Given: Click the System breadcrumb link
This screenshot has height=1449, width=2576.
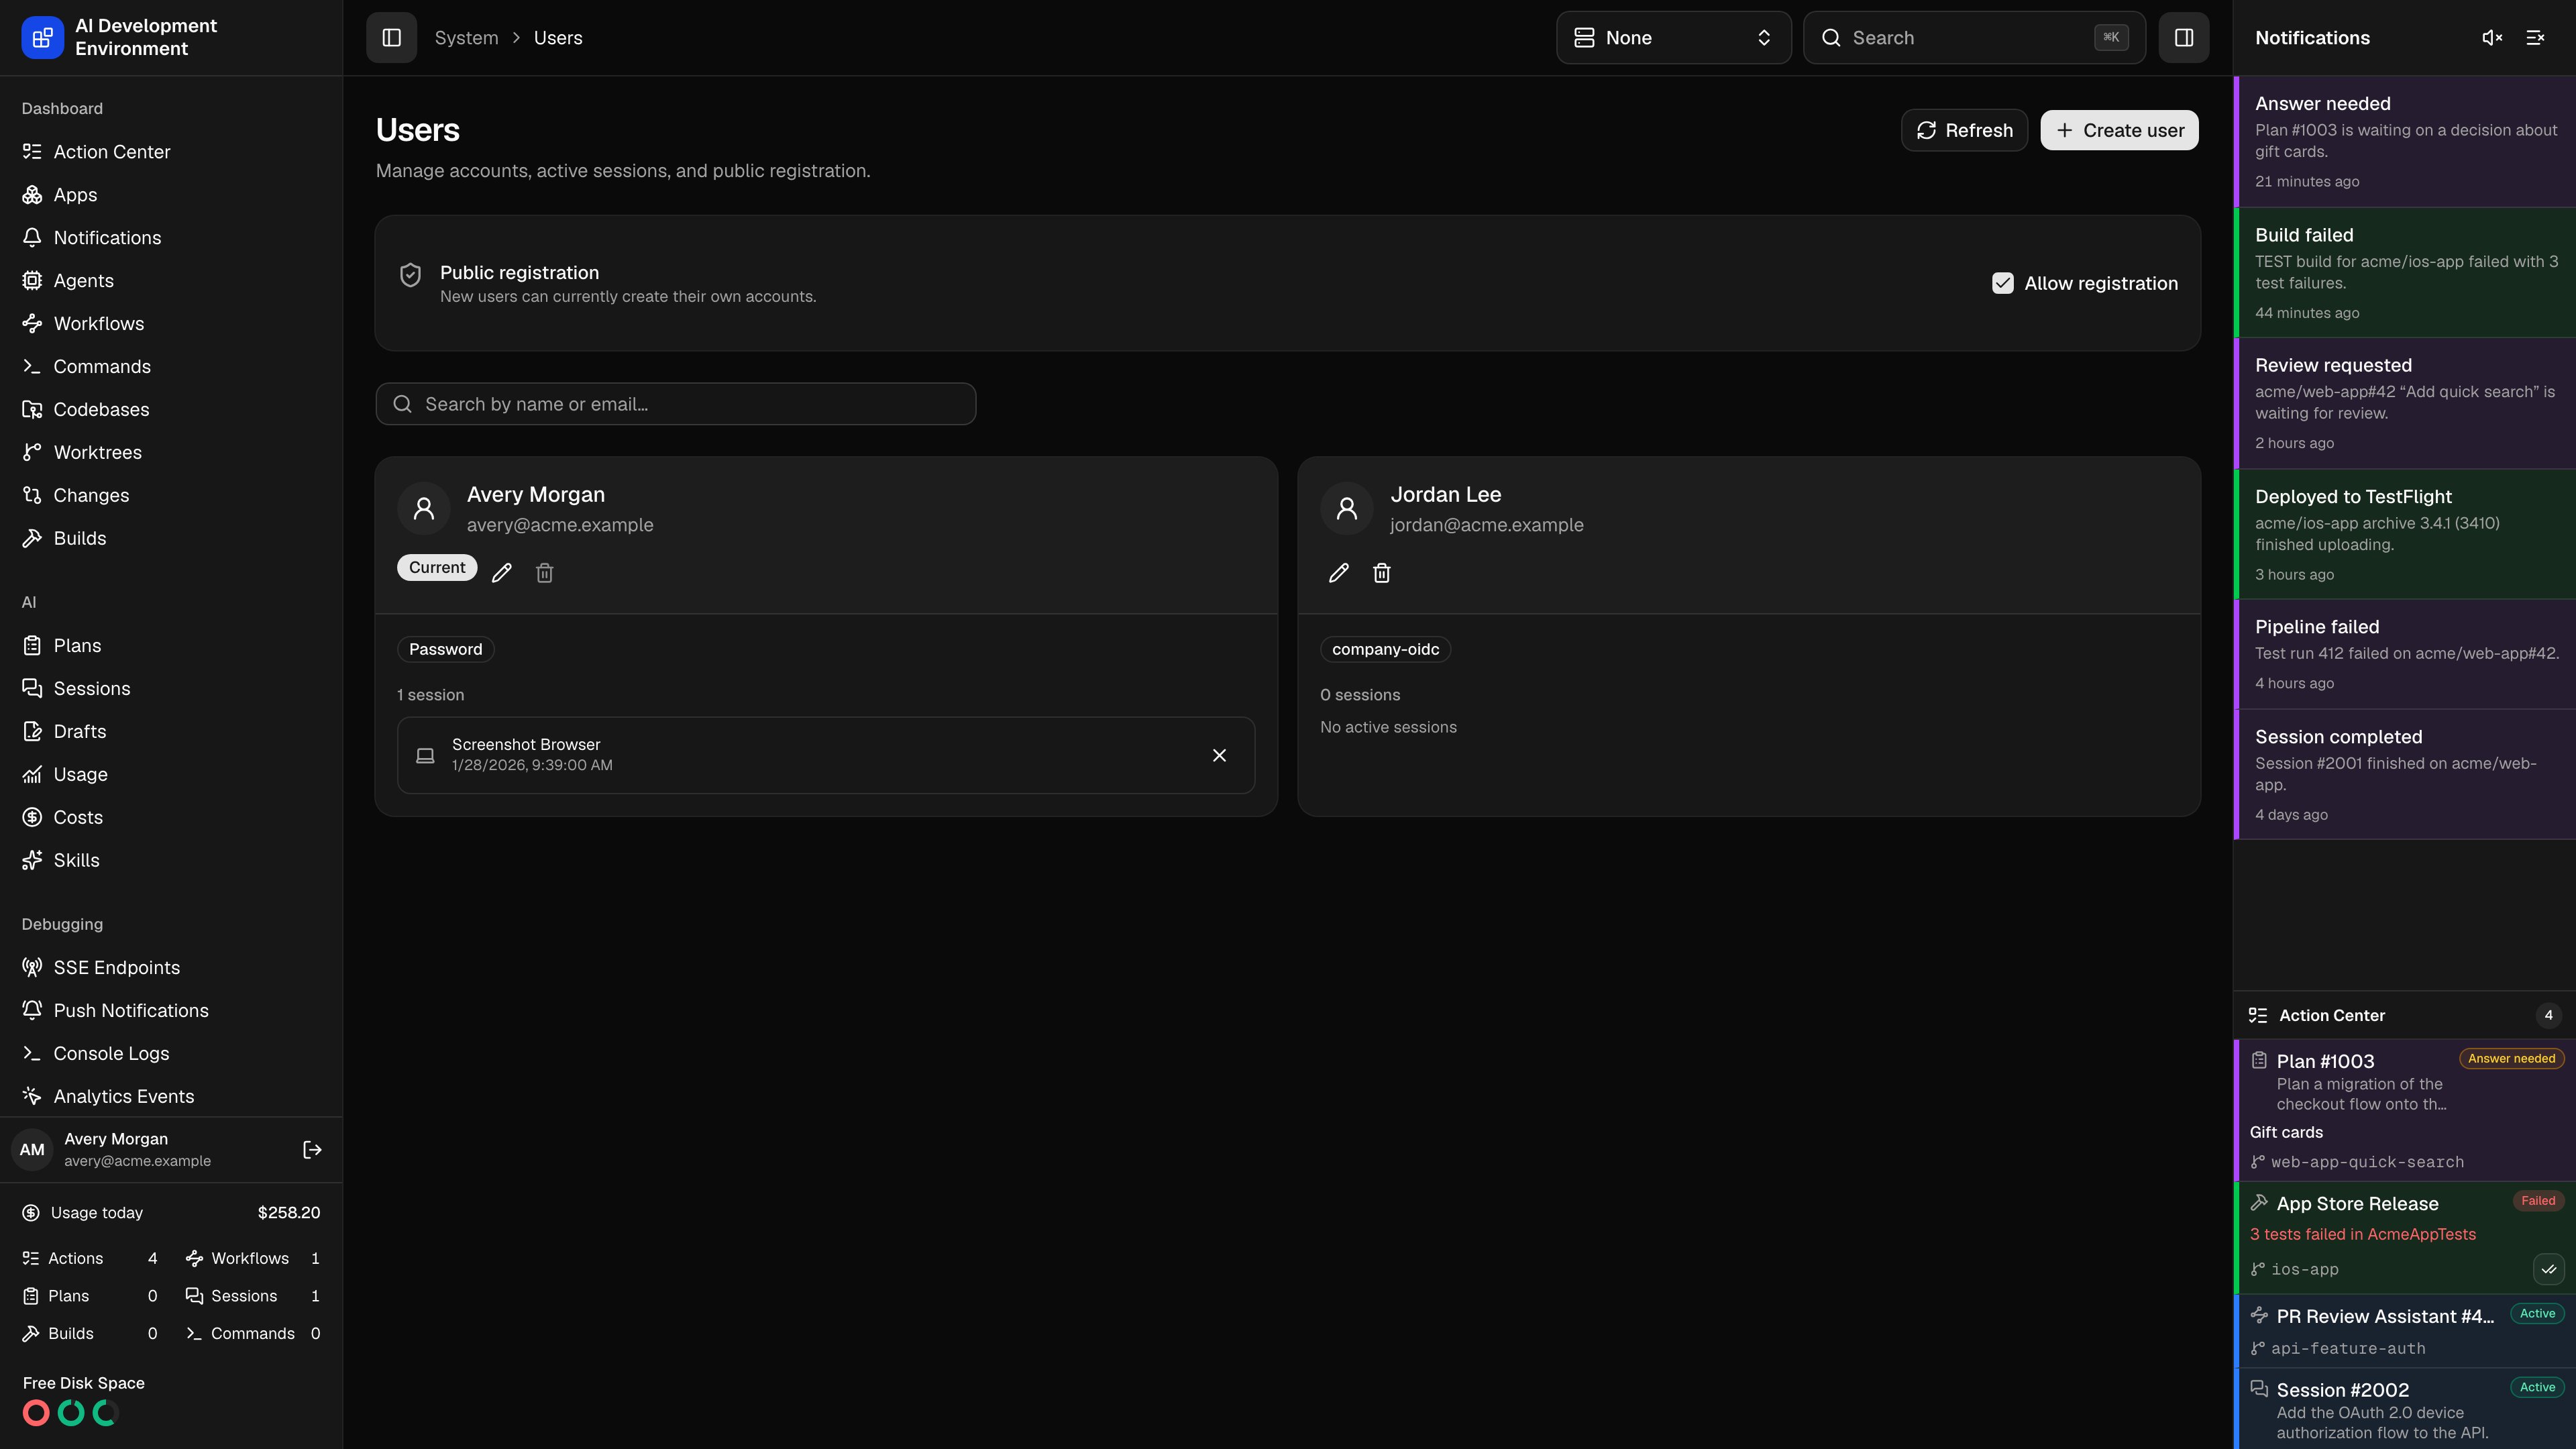Looking at the screenshot, I should [x=466, y=38].
